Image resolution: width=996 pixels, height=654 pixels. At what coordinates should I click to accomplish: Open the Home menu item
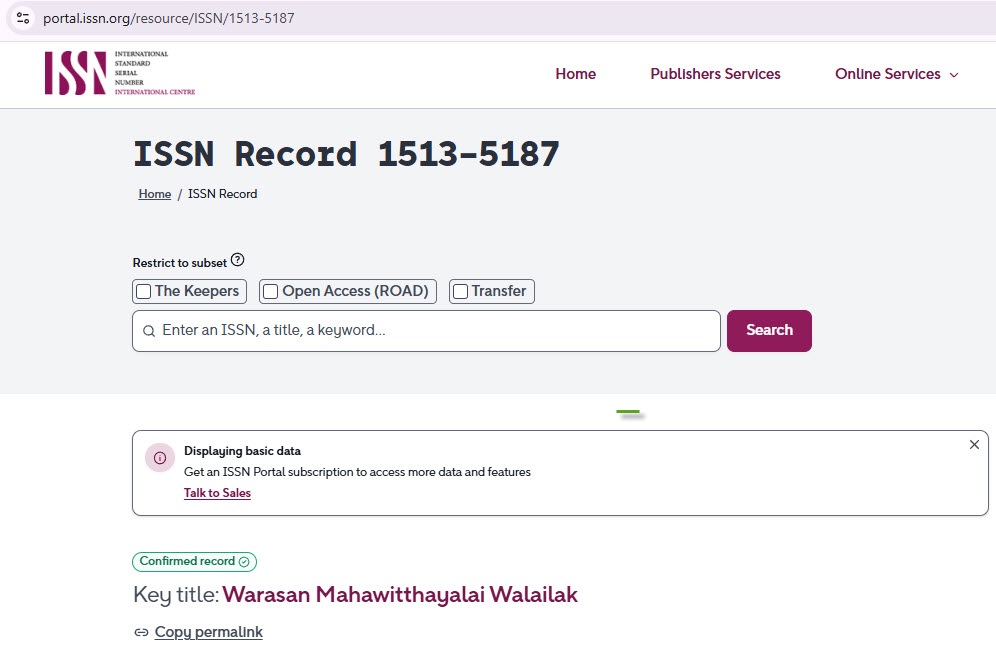pyautogui.click(x=575, y=74)
